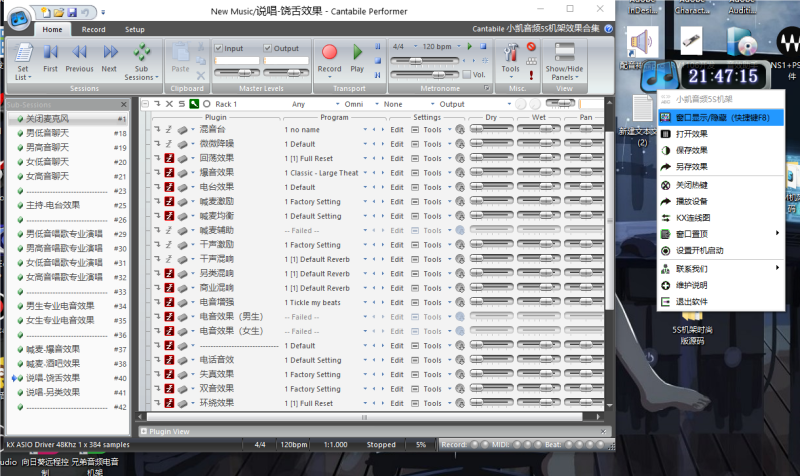Click the red panic stop icon in Misc
Image resolution: width=800 pixels, height=476 pixels.
[531, 46]
